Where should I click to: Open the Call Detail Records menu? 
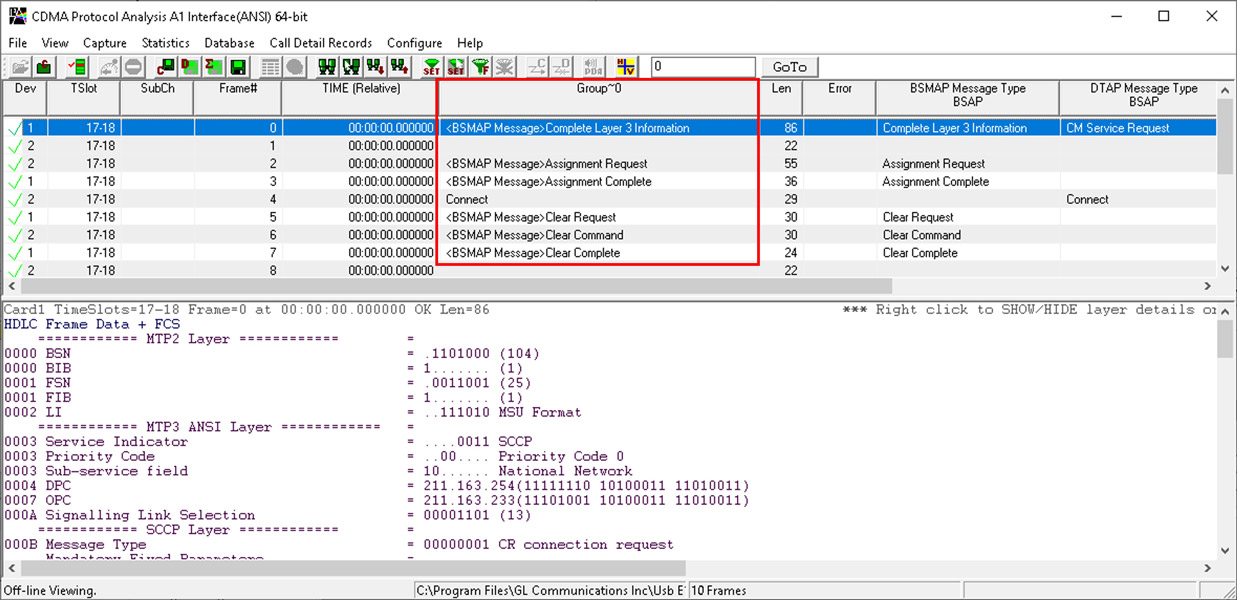pyautogui.click(x=321, y=43)
